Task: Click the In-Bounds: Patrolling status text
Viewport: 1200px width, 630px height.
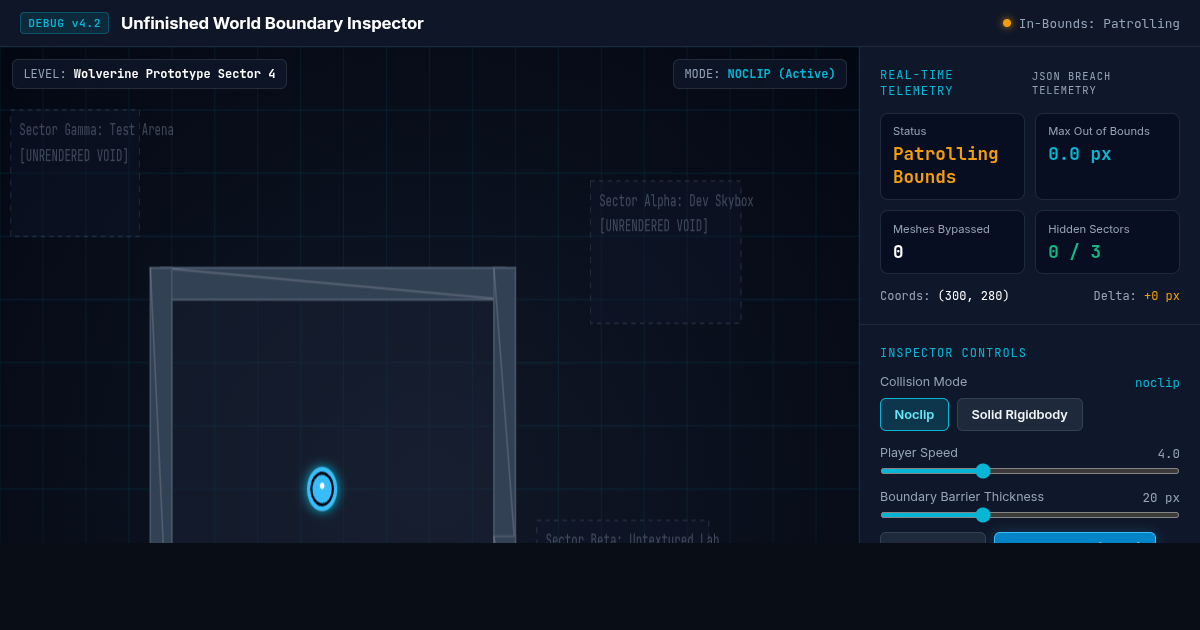Action: (x=1099, y=23)
